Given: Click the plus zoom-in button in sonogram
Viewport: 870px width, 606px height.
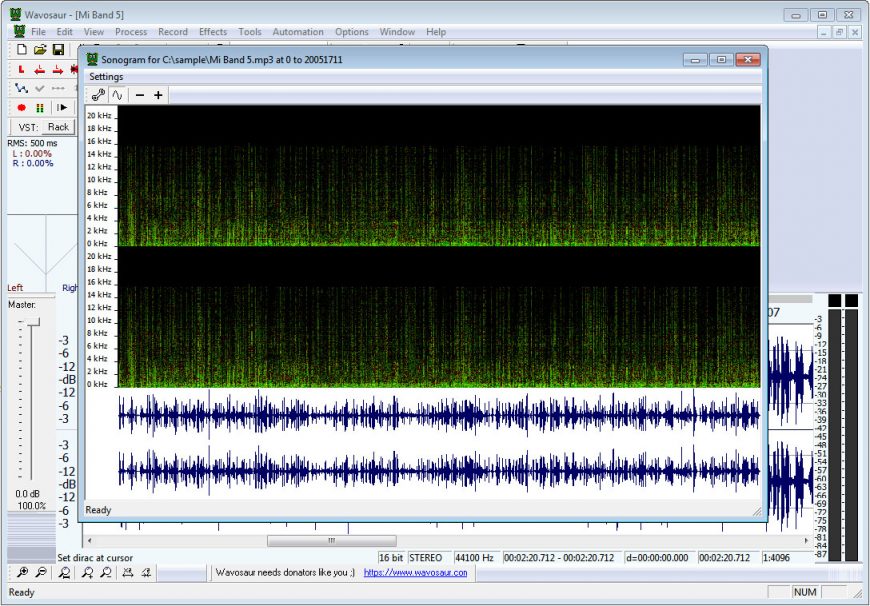Looking at the screenshot, I should click(158, 95).
